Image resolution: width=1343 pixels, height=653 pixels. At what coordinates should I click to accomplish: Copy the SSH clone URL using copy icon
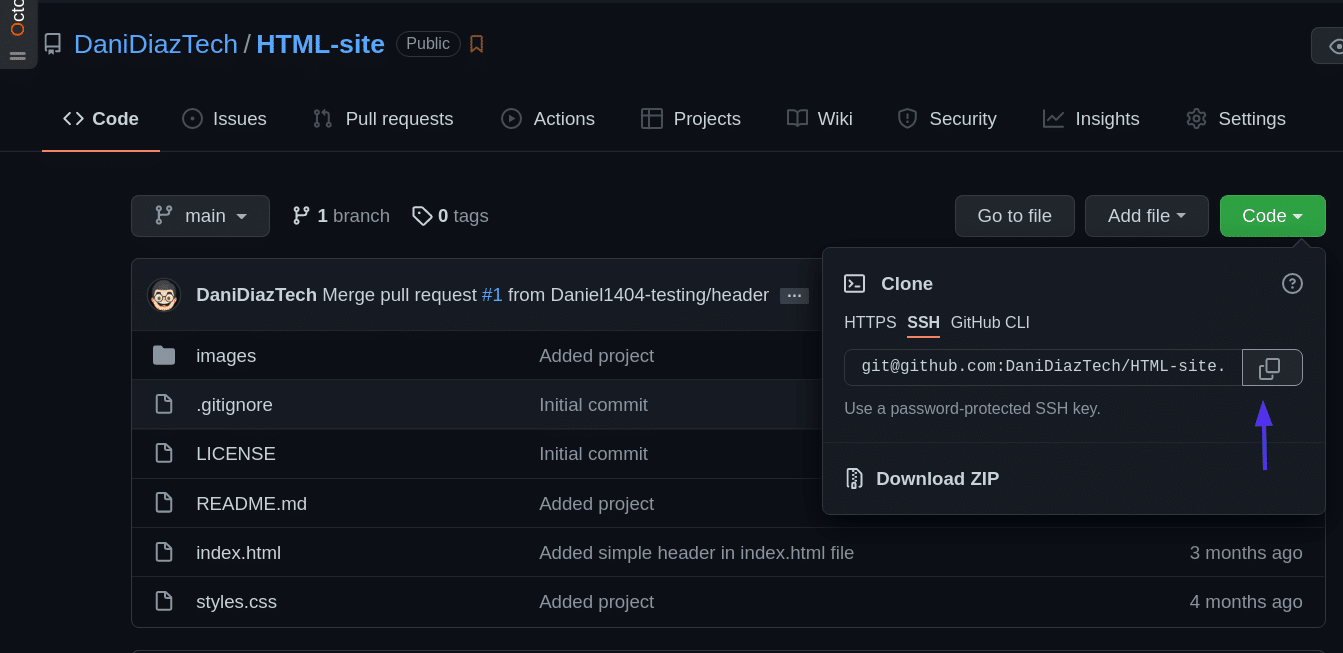click(1272, 367)
